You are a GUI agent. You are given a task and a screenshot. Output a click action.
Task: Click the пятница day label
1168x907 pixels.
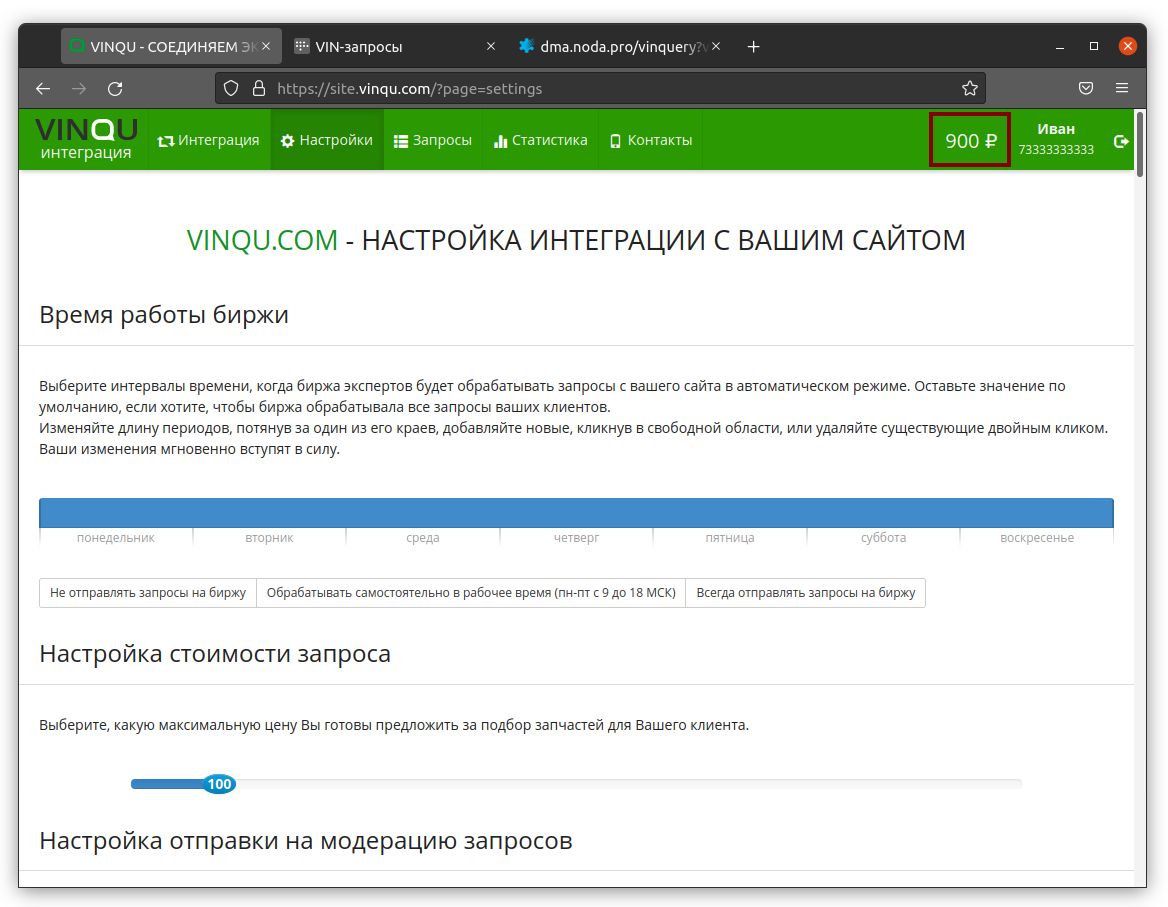pos(729,538)
